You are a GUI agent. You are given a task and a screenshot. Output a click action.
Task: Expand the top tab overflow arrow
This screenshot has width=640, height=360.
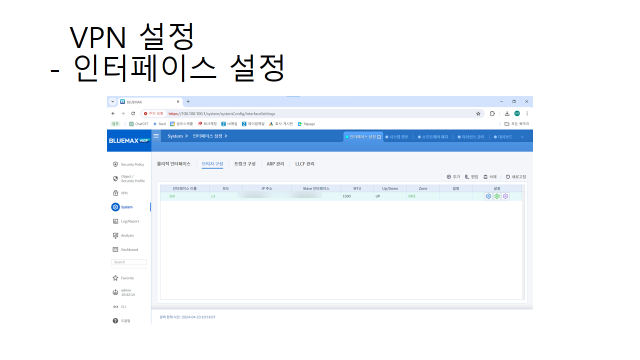(522, 137)
